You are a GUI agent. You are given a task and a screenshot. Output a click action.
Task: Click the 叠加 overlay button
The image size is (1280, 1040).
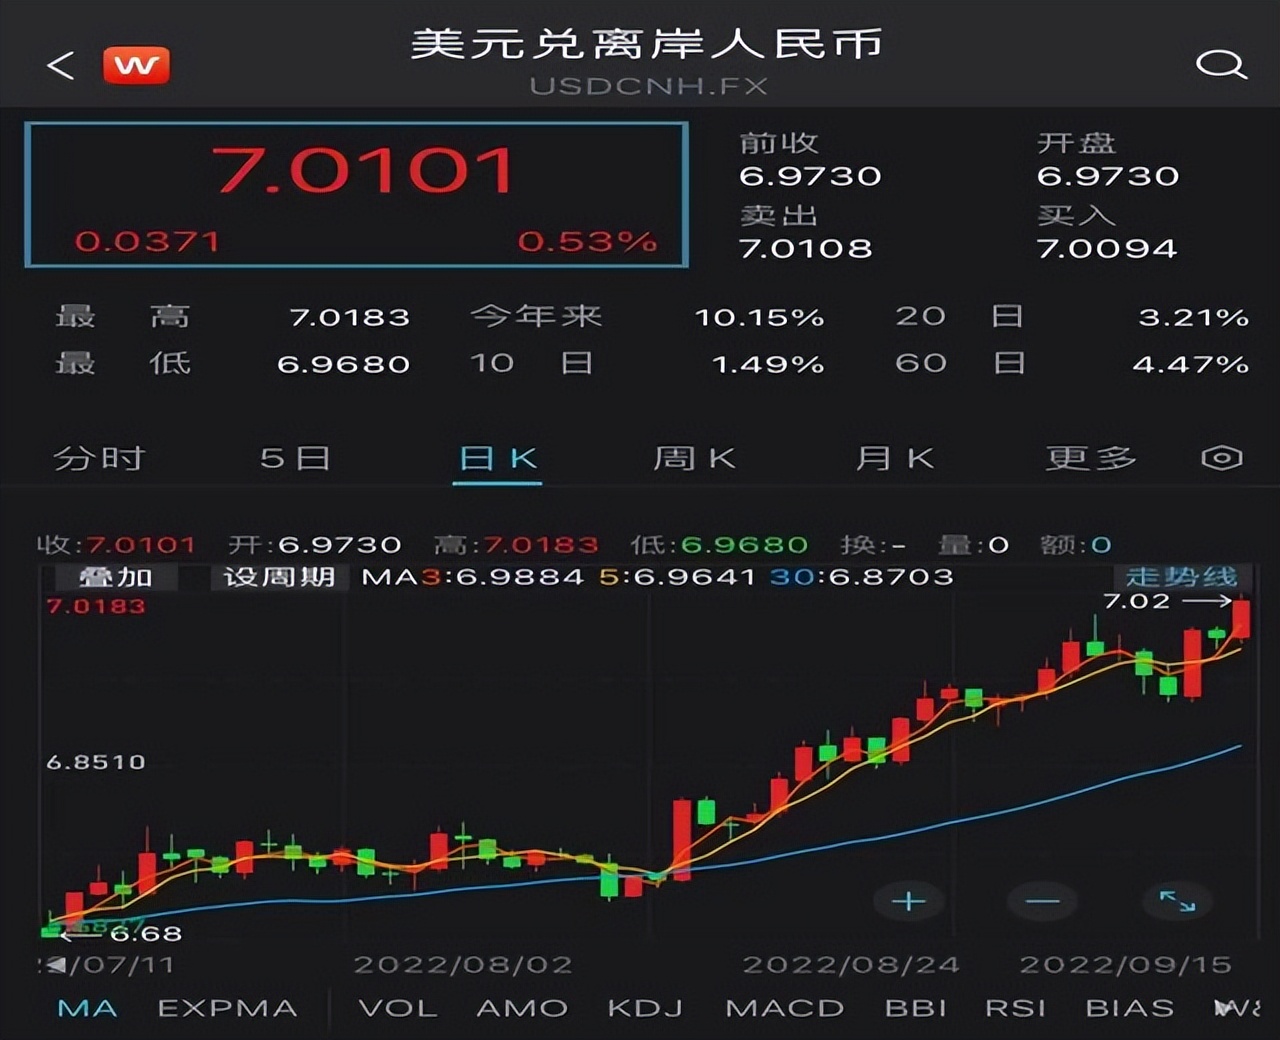pyautogui.click(x=113, y=576)
